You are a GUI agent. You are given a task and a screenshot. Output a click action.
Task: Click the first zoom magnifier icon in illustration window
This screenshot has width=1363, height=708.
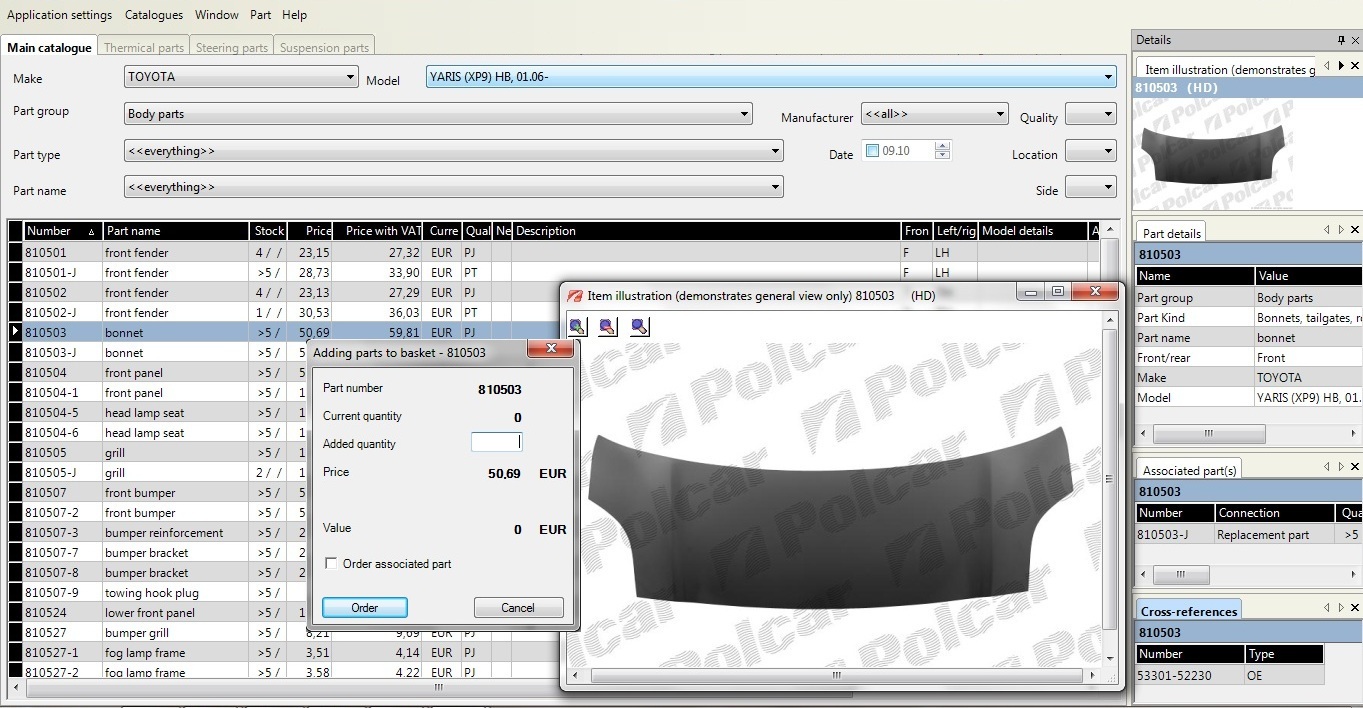coord(578,326)
